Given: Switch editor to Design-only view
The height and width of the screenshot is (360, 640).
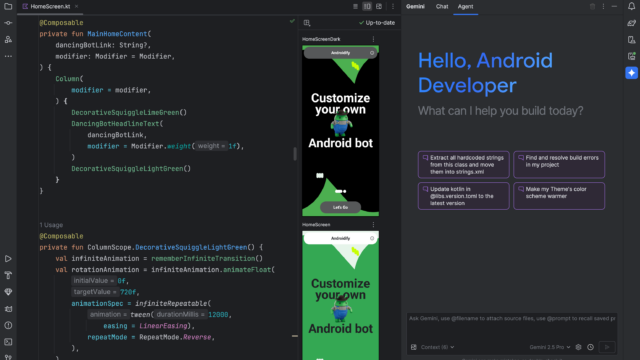Looking at the screenshot, I should (x=379, y=7).
